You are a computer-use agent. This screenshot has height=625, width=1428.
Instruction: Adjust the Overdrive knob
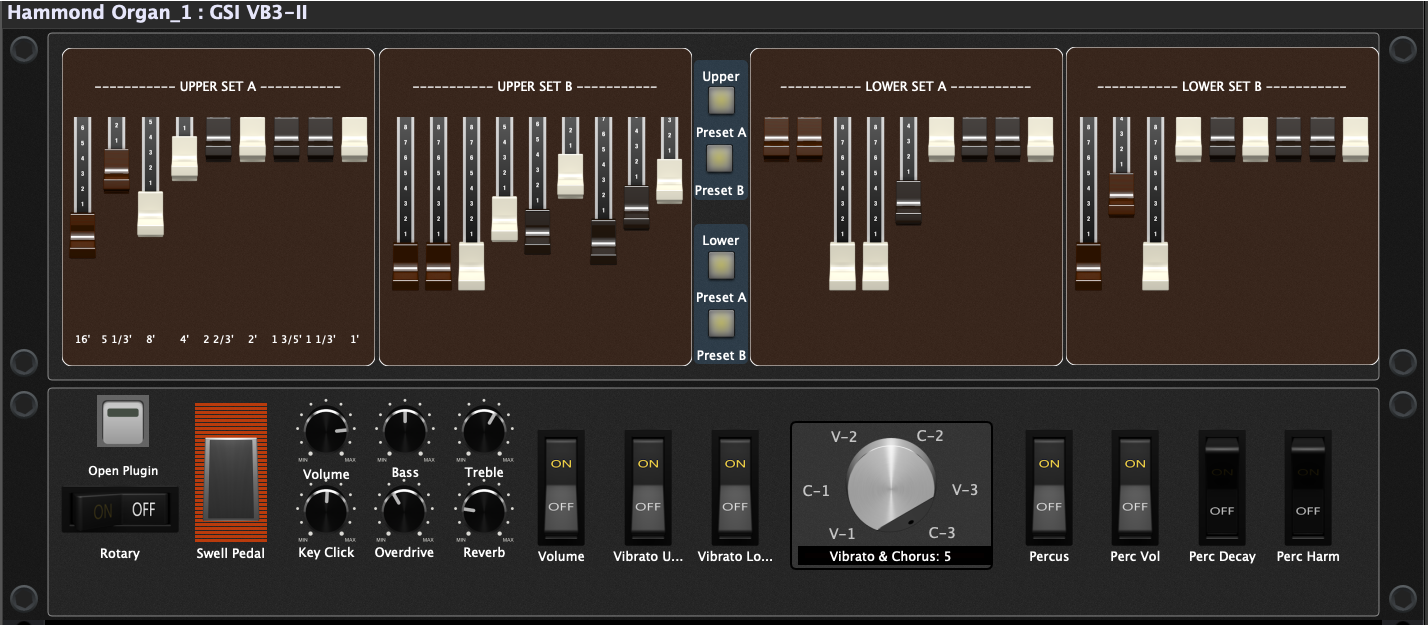point(404,511)
